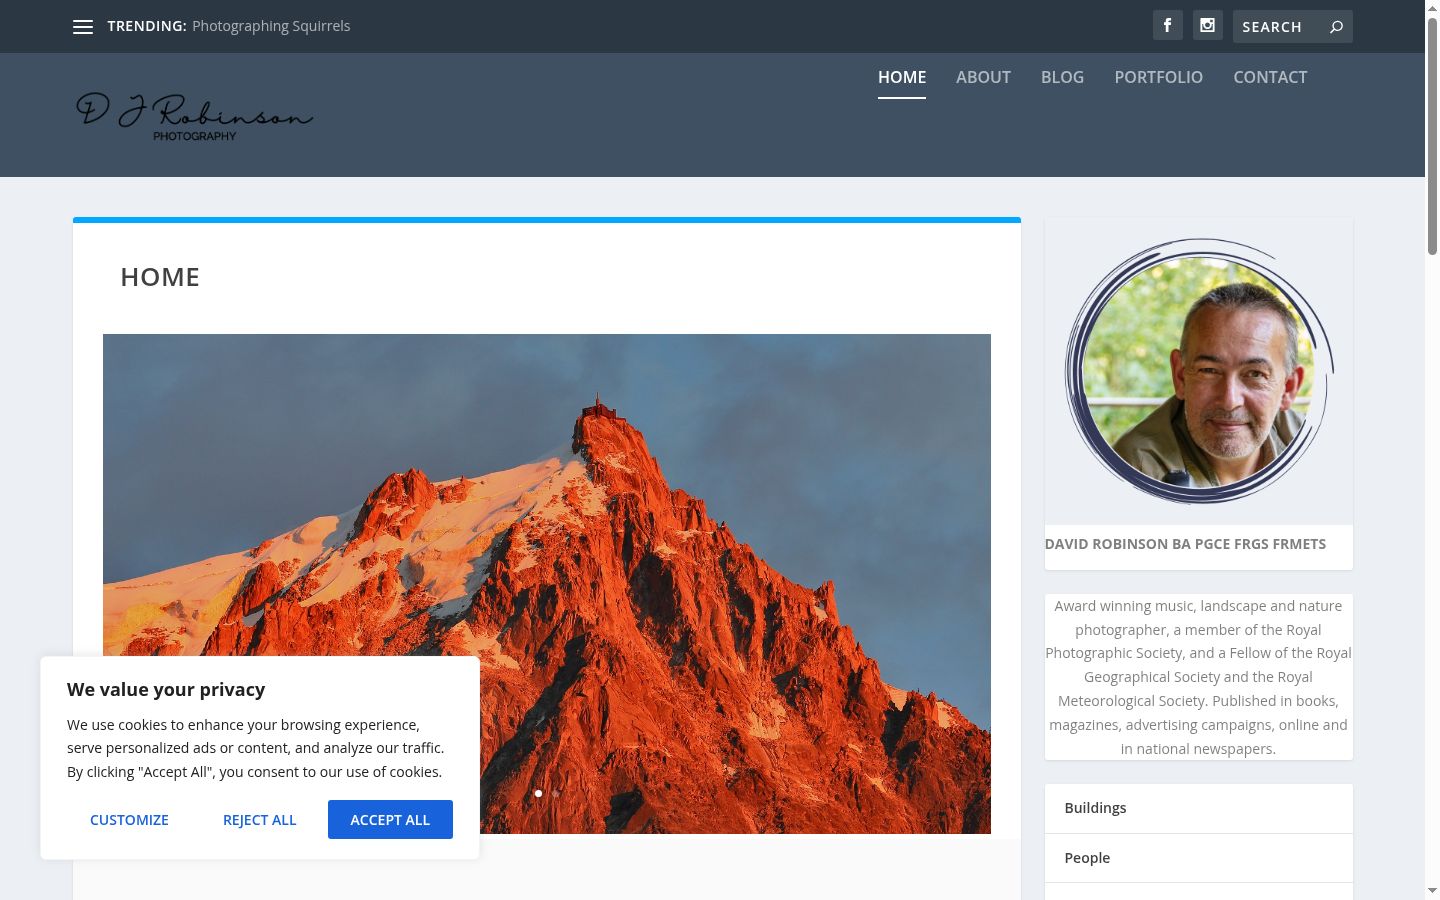1440x900 pixels.
Task: Open the People category link
Action: click(1087, 858)
